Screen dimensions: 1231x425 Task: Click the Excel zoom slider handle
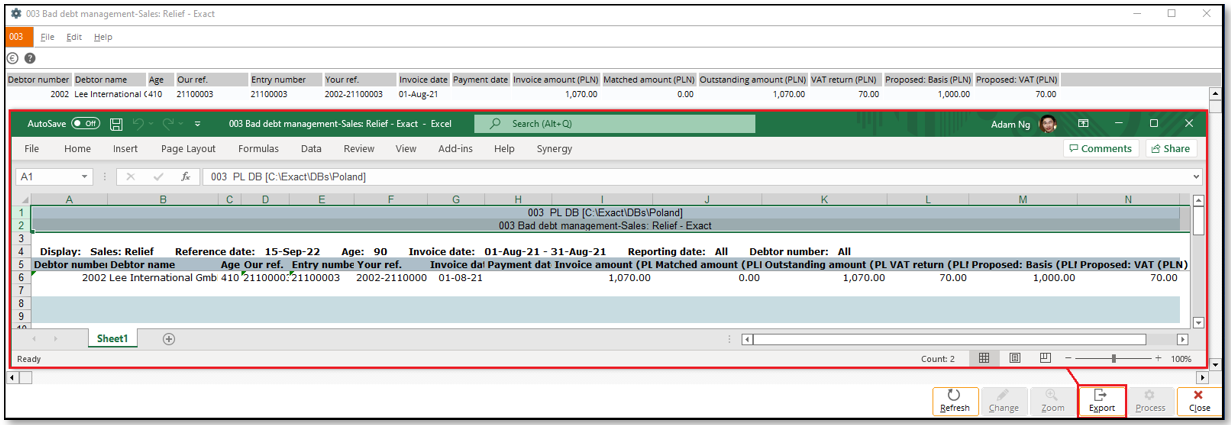tap(1114, 358)
